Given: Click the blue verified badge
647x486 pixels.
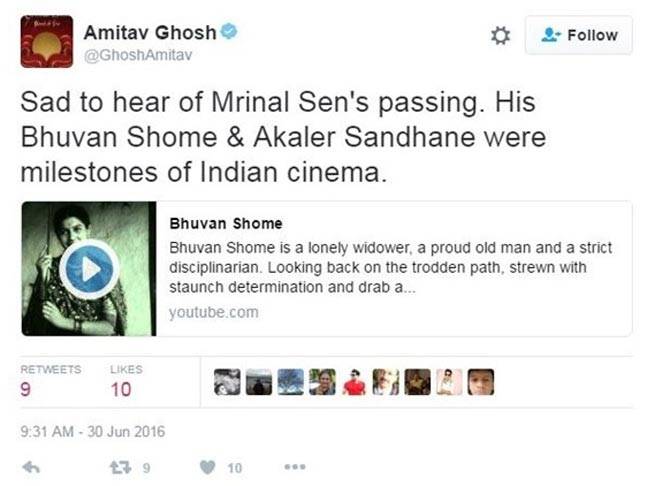Looking at the screenshot, I should [x=229, y=32].
